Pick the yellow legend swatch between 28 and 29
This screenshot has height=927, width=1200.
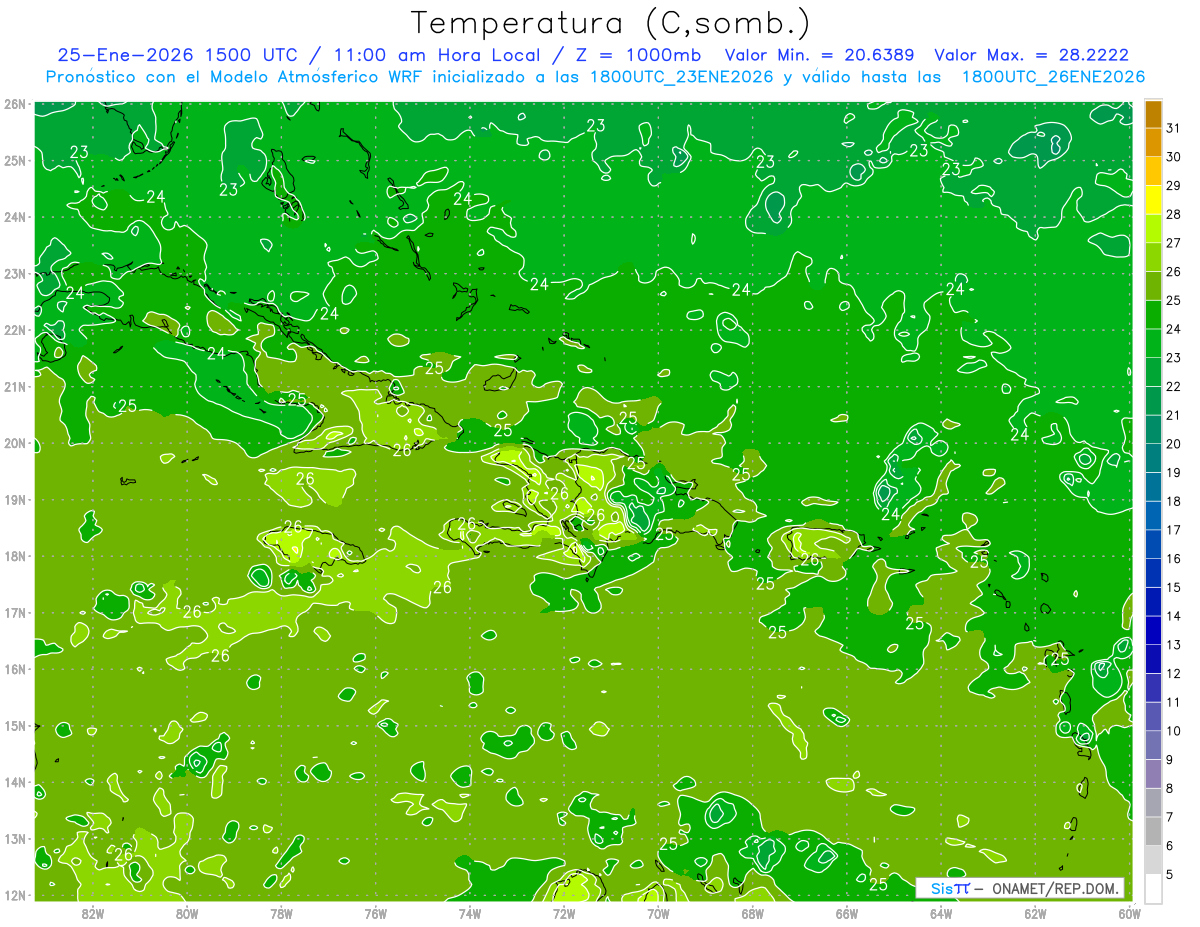1153,200
